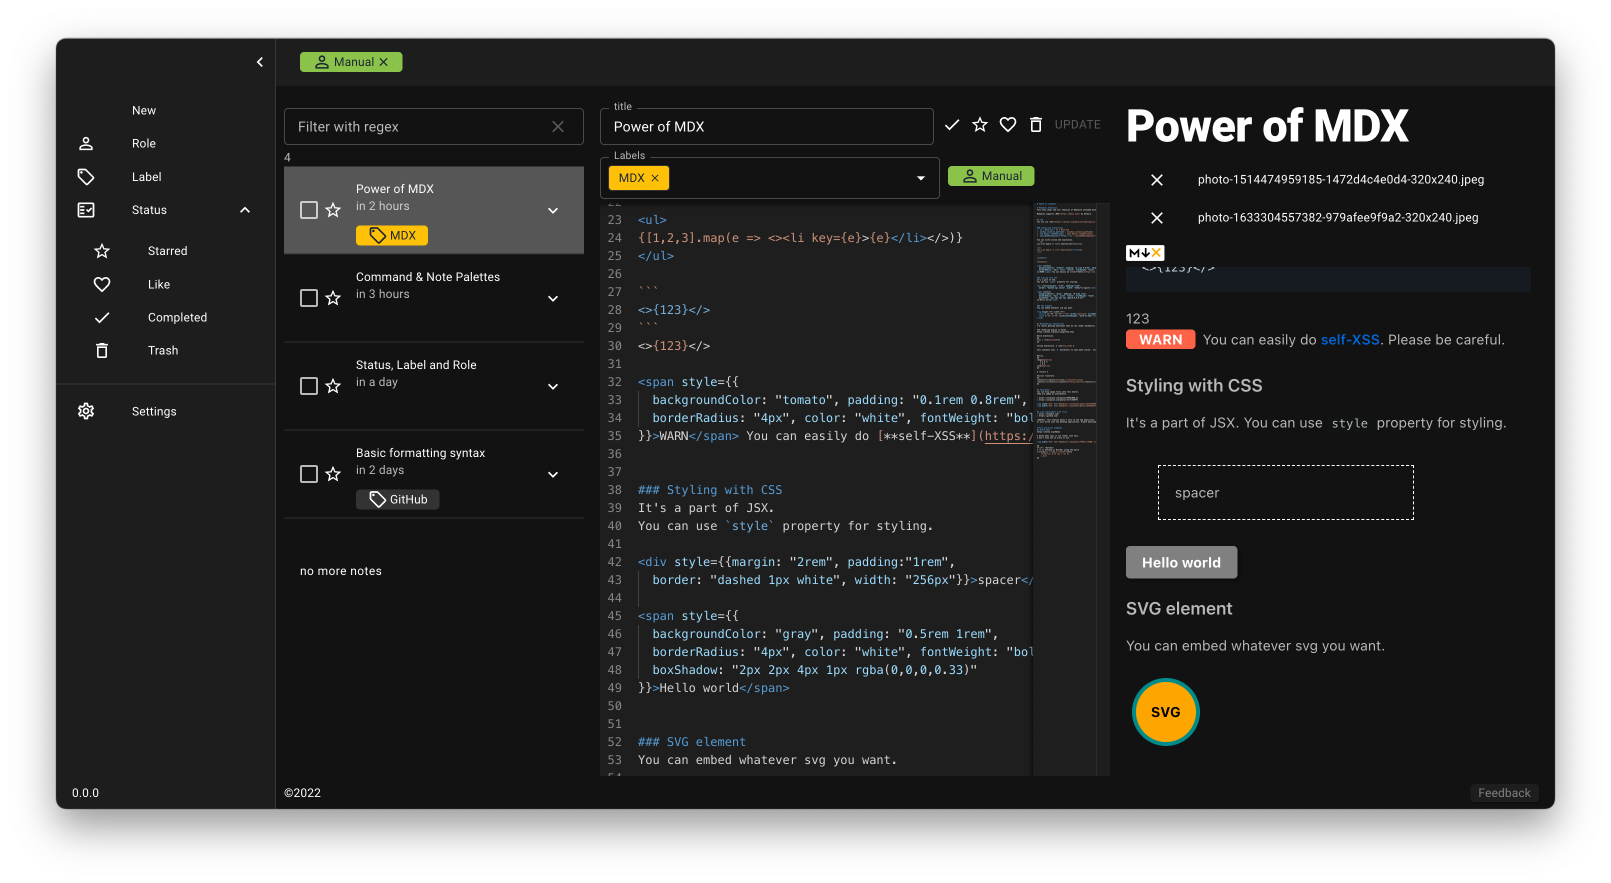Remove photo-1633304557382 attachment

click(x=1157, y=218)
